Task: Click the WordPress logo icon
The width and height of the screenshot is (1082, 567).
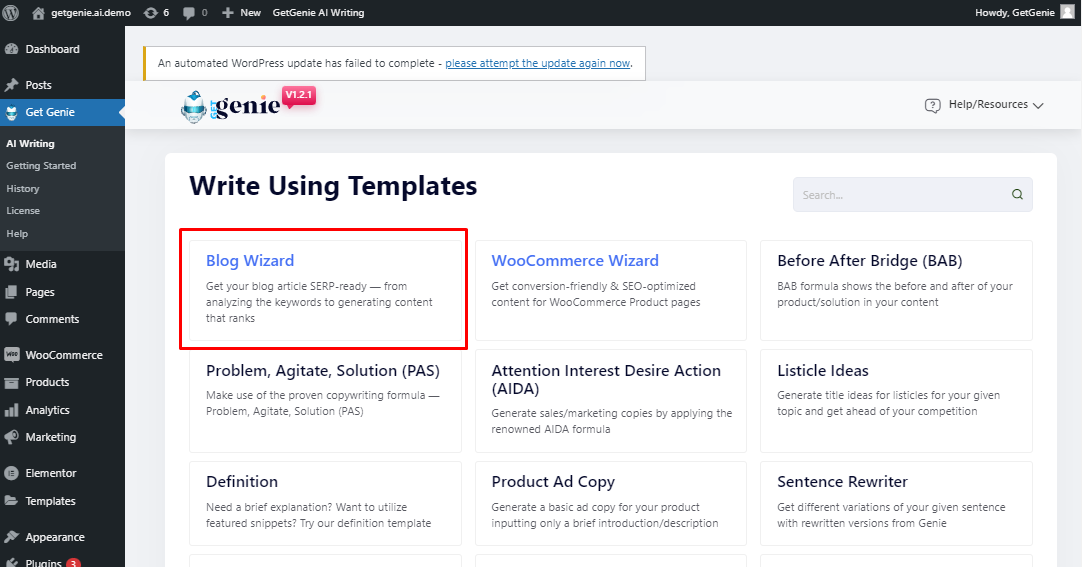Action: [10, 12]
